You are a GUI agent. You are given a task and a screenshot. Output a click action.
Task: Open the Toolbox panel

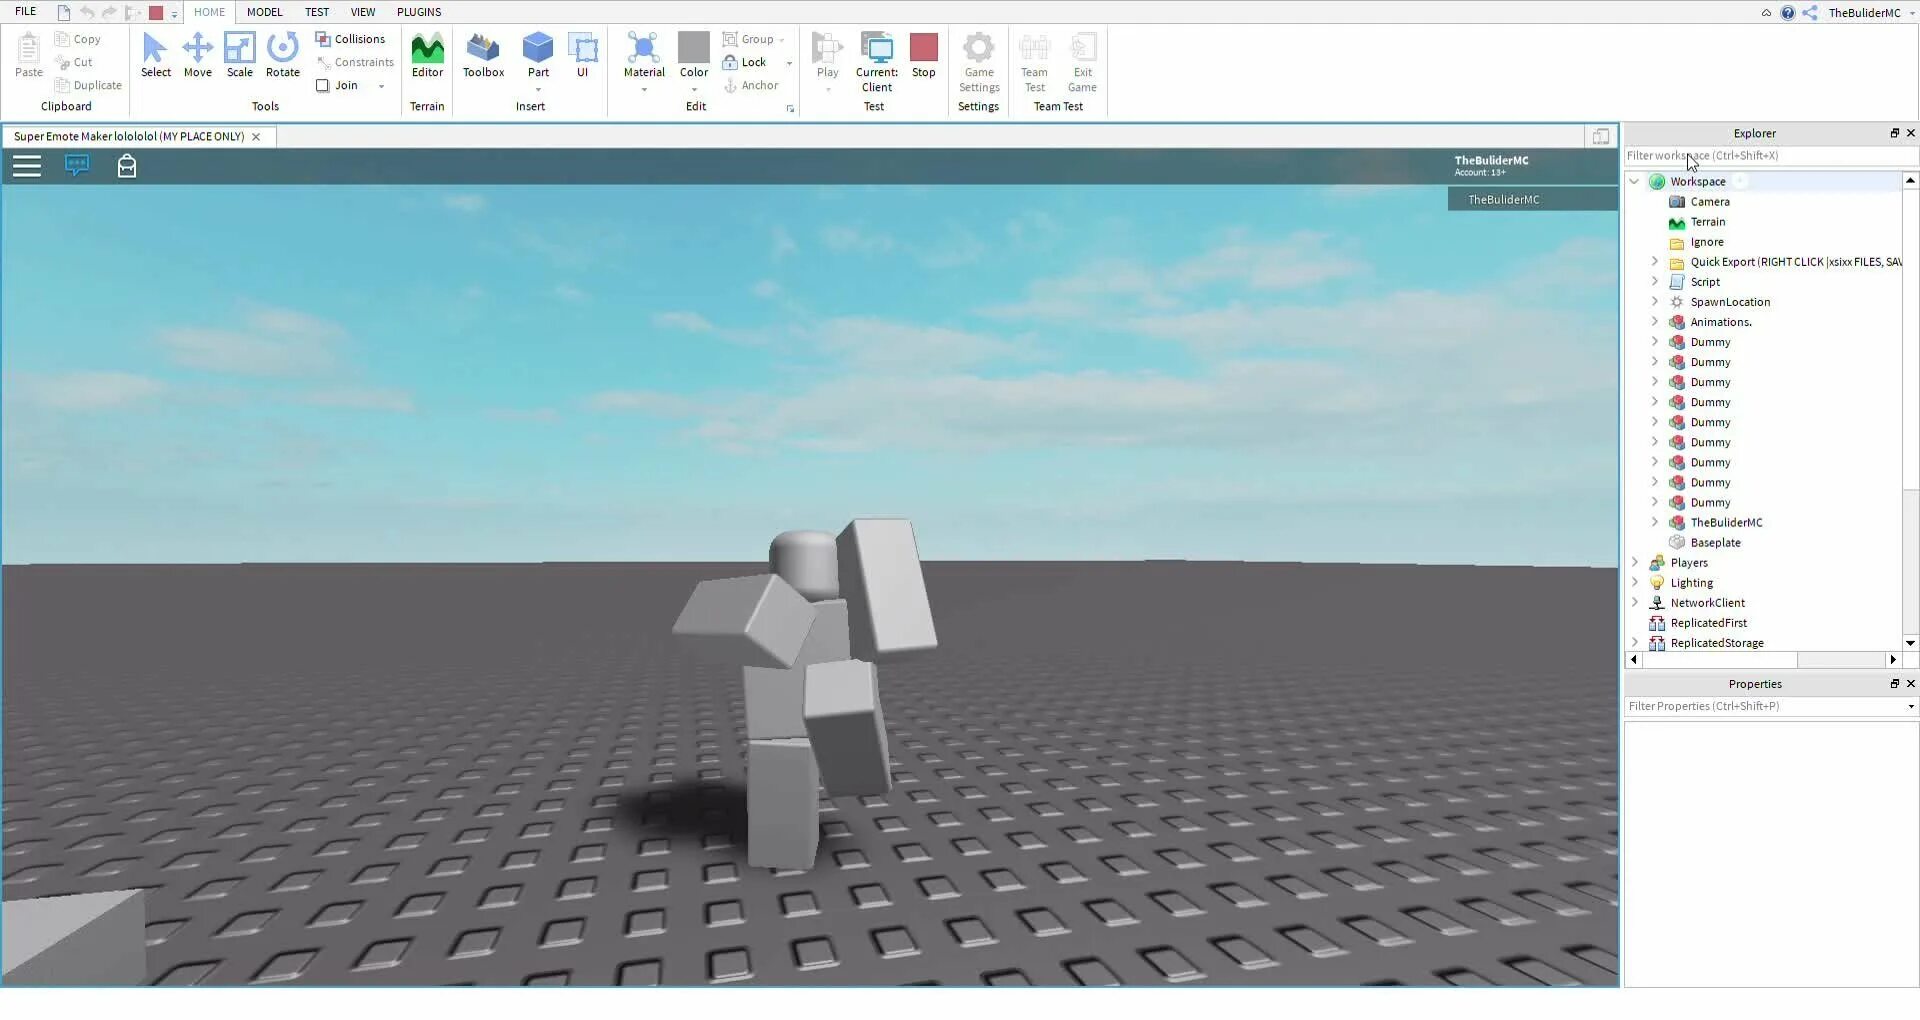pos(483,55)
